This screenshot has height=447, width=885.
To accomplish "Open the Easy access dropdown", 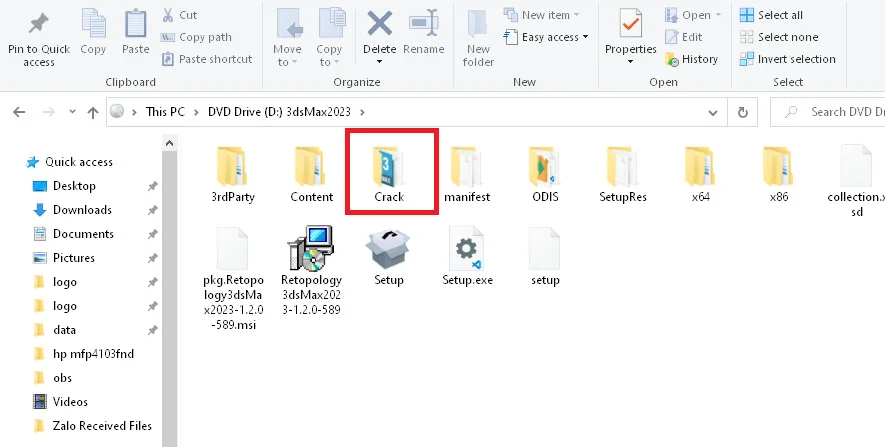I will click(546, 37).
